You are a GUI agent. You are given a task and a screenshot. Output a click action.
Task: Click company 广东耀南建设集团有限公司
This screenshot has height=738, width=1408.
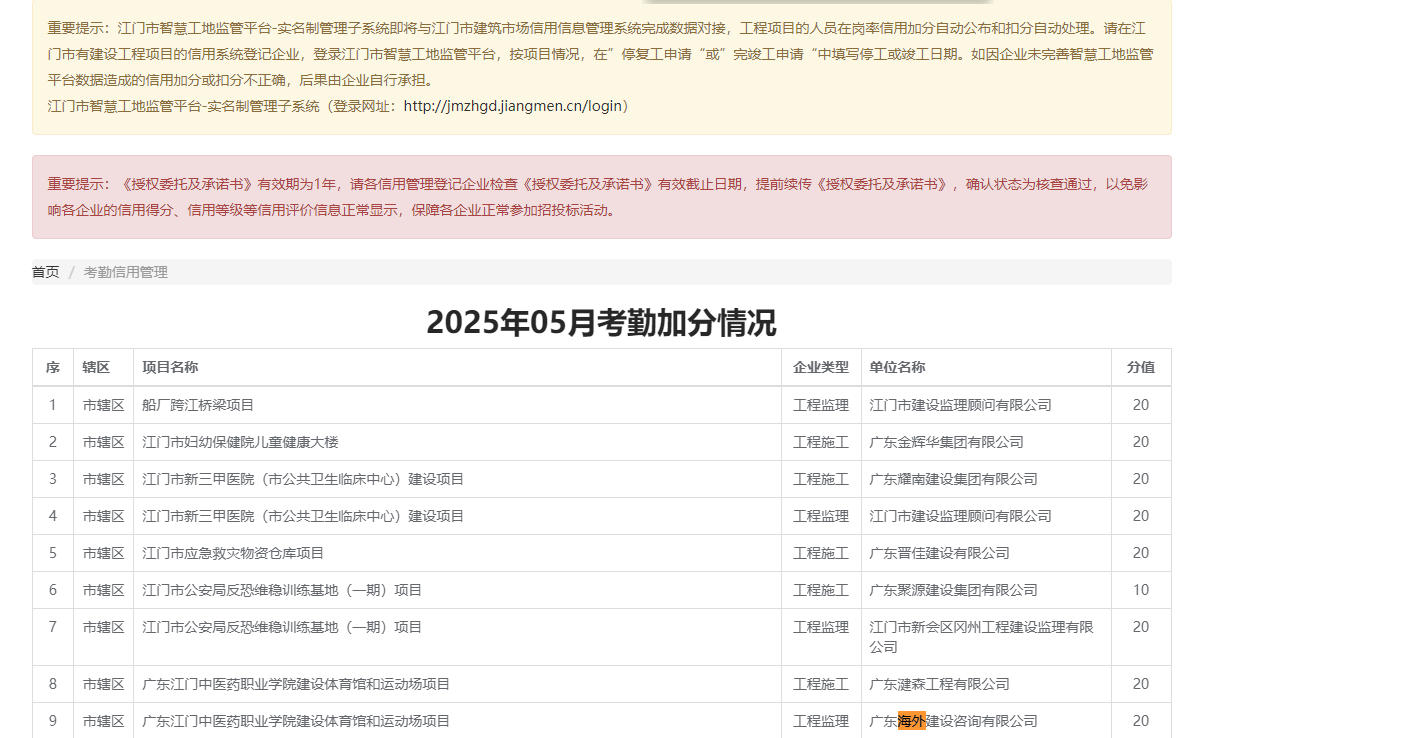[x=953, y=479]
